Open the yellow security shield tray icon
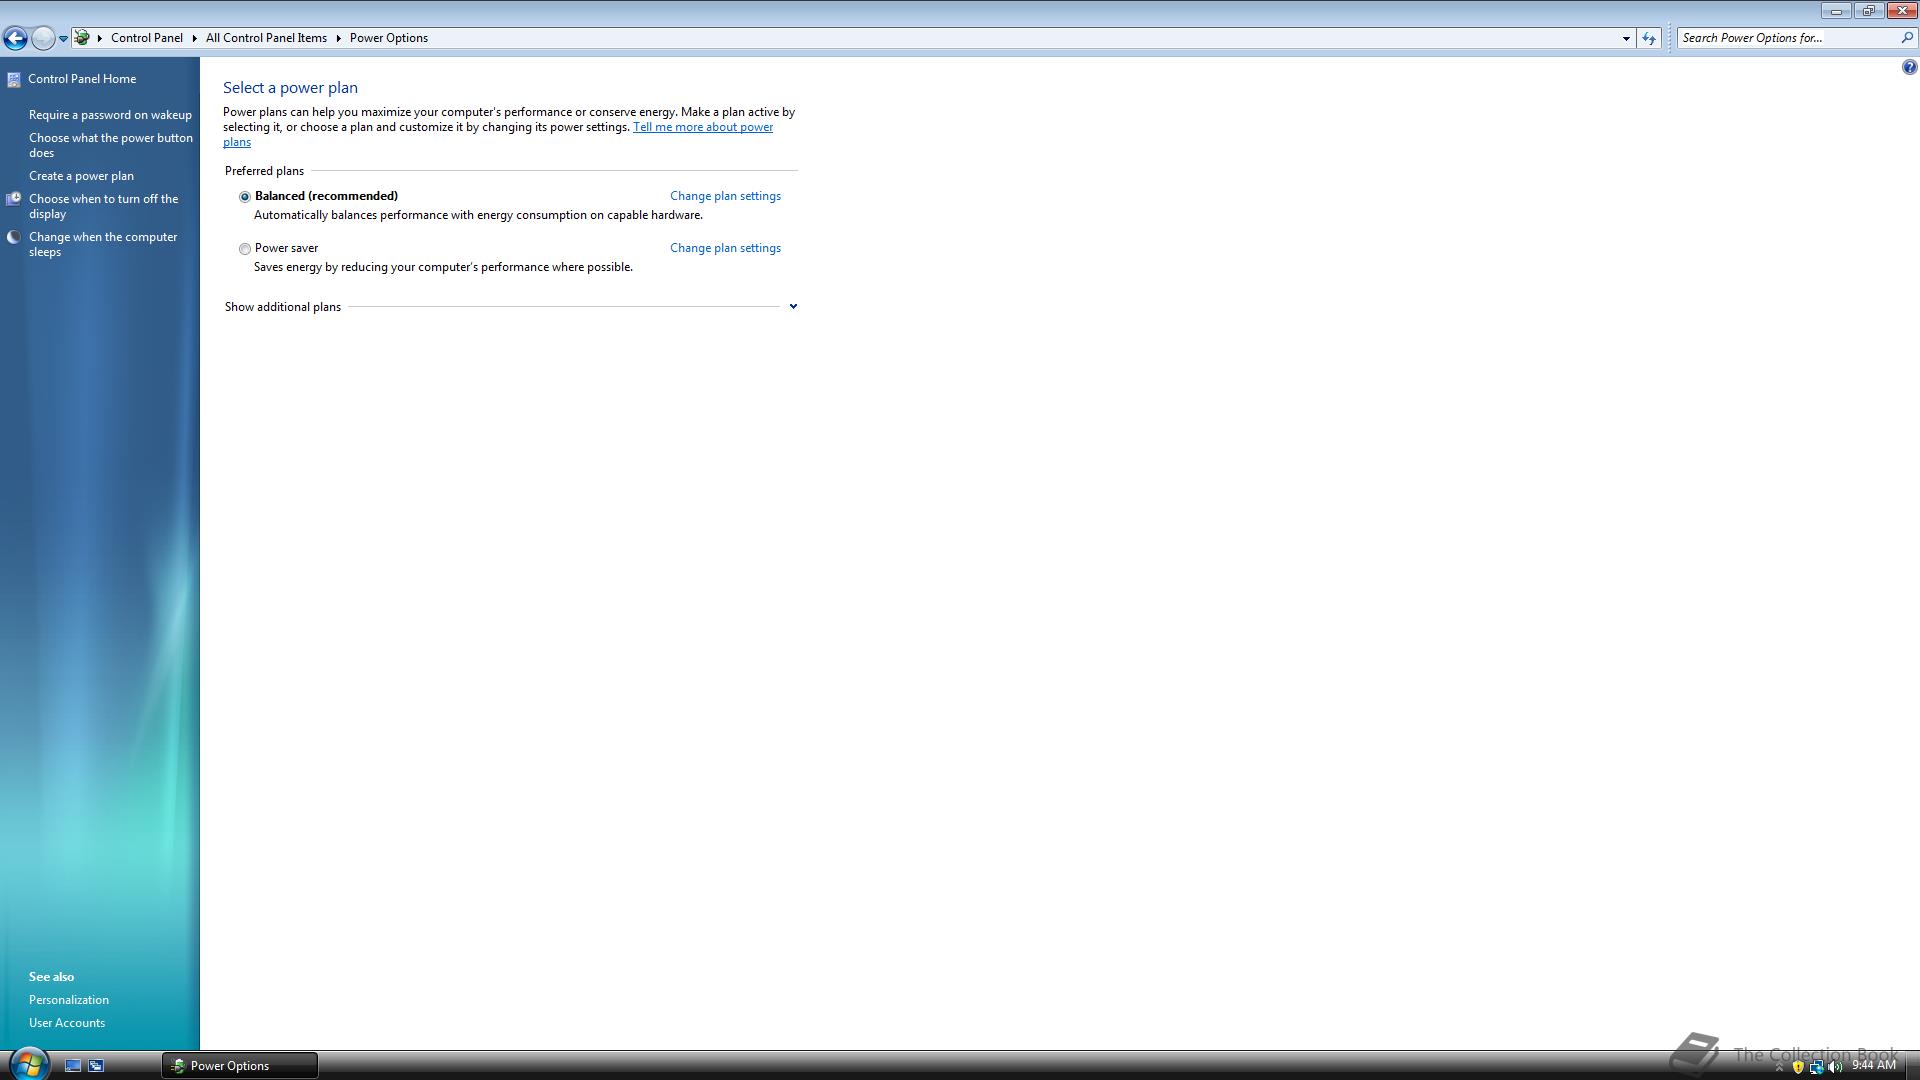1920x1080 pixels. click(1797, 1067)
